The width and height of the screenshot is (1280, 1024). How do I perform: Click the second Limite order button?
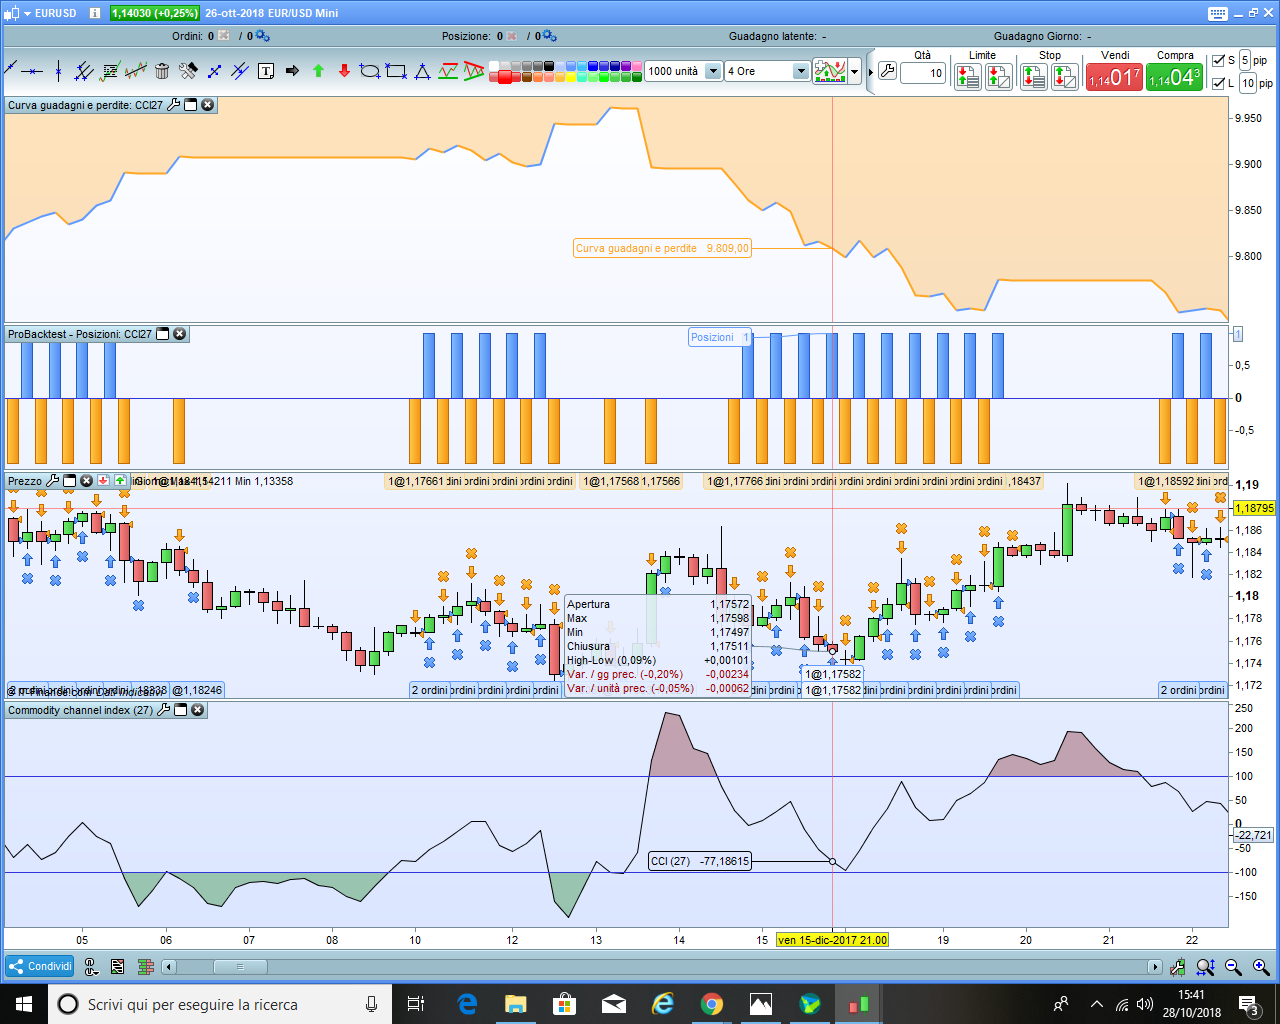[x=998, y=77]
